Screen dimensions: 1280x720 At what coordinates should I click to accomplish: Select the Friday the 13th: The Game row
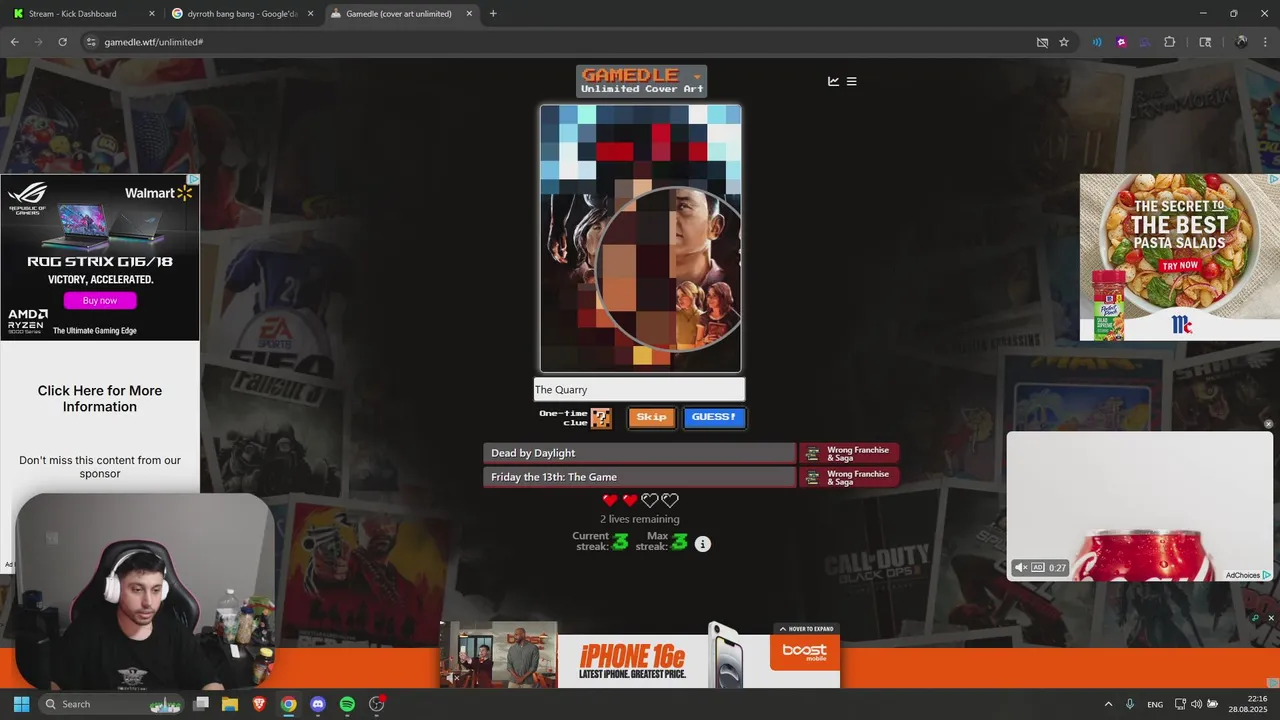[x=639, y=477]
